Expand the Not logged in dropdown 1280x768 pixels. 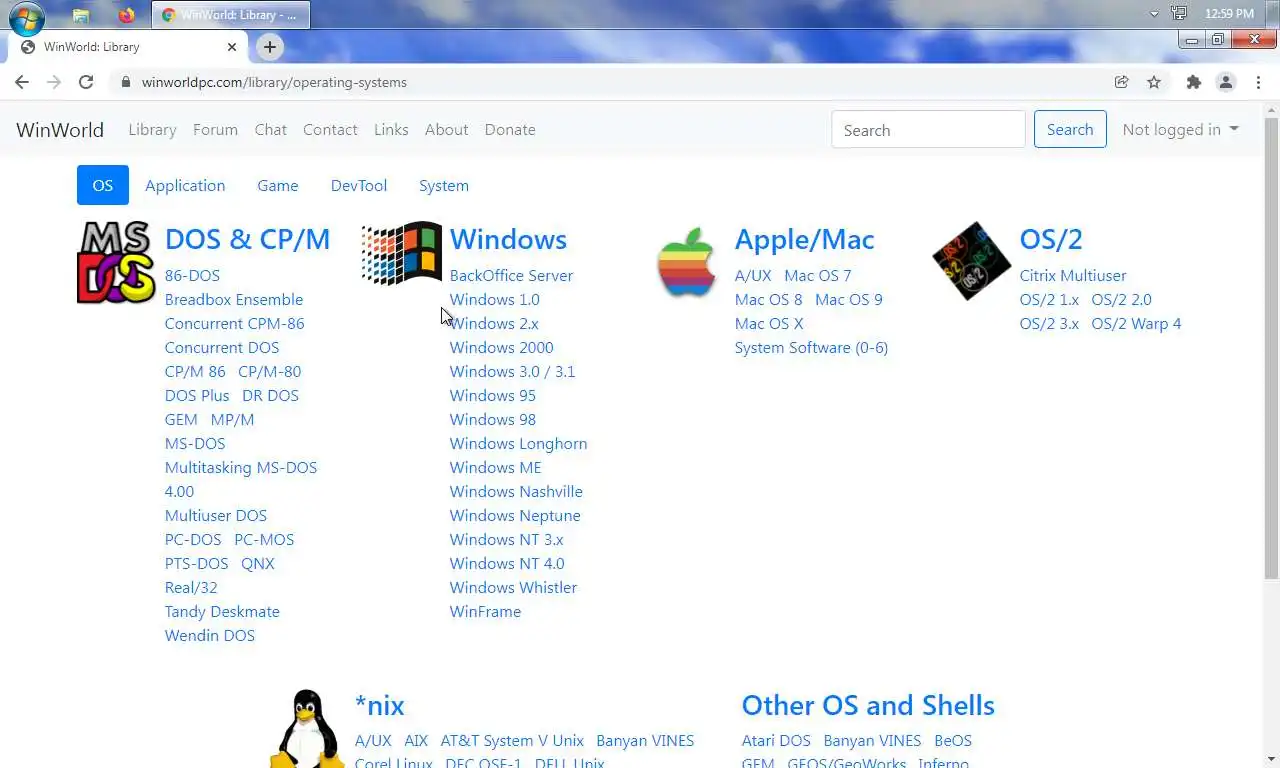pyautogui.click(x=1180, y=129)
